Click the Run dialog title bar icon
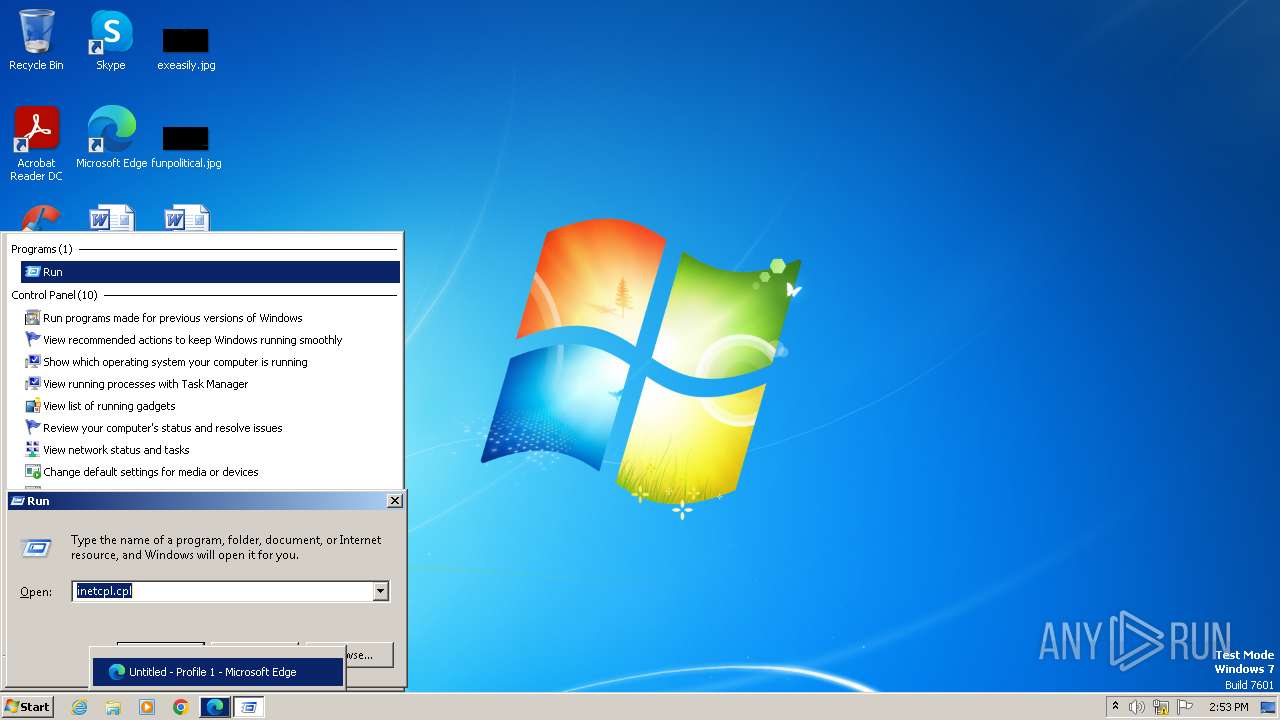The image size is (1280, 720). (x=17, y=501)
